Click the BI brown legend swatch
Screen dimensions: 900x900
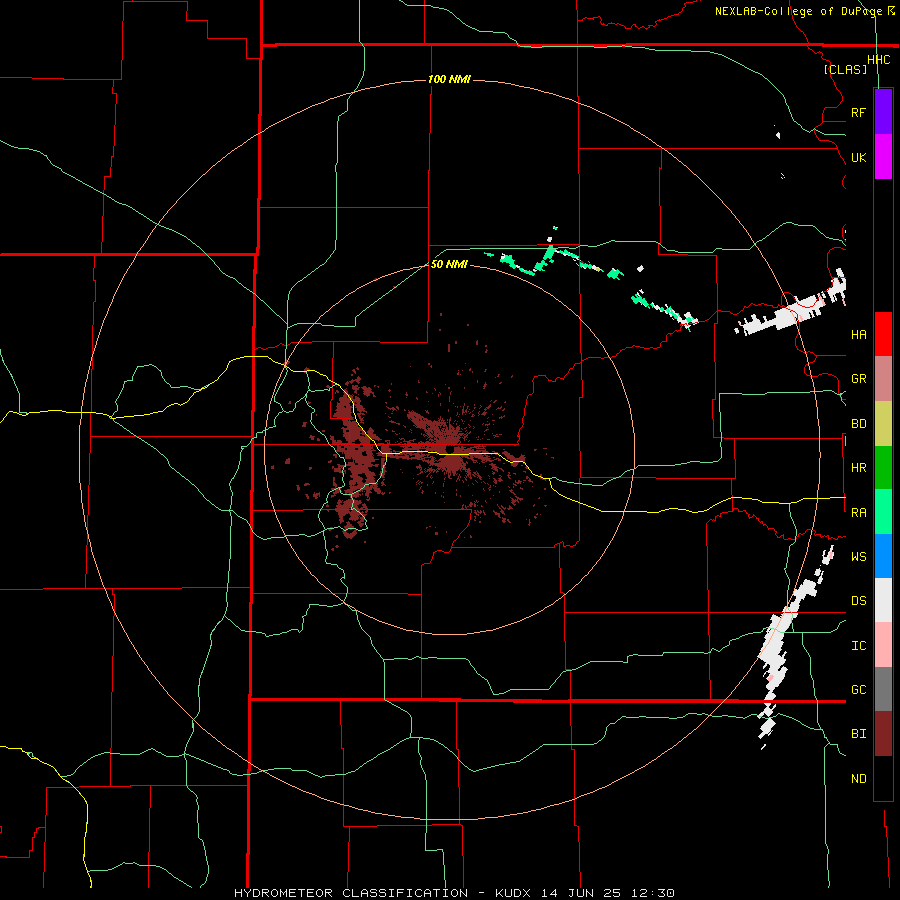(883, 734)
